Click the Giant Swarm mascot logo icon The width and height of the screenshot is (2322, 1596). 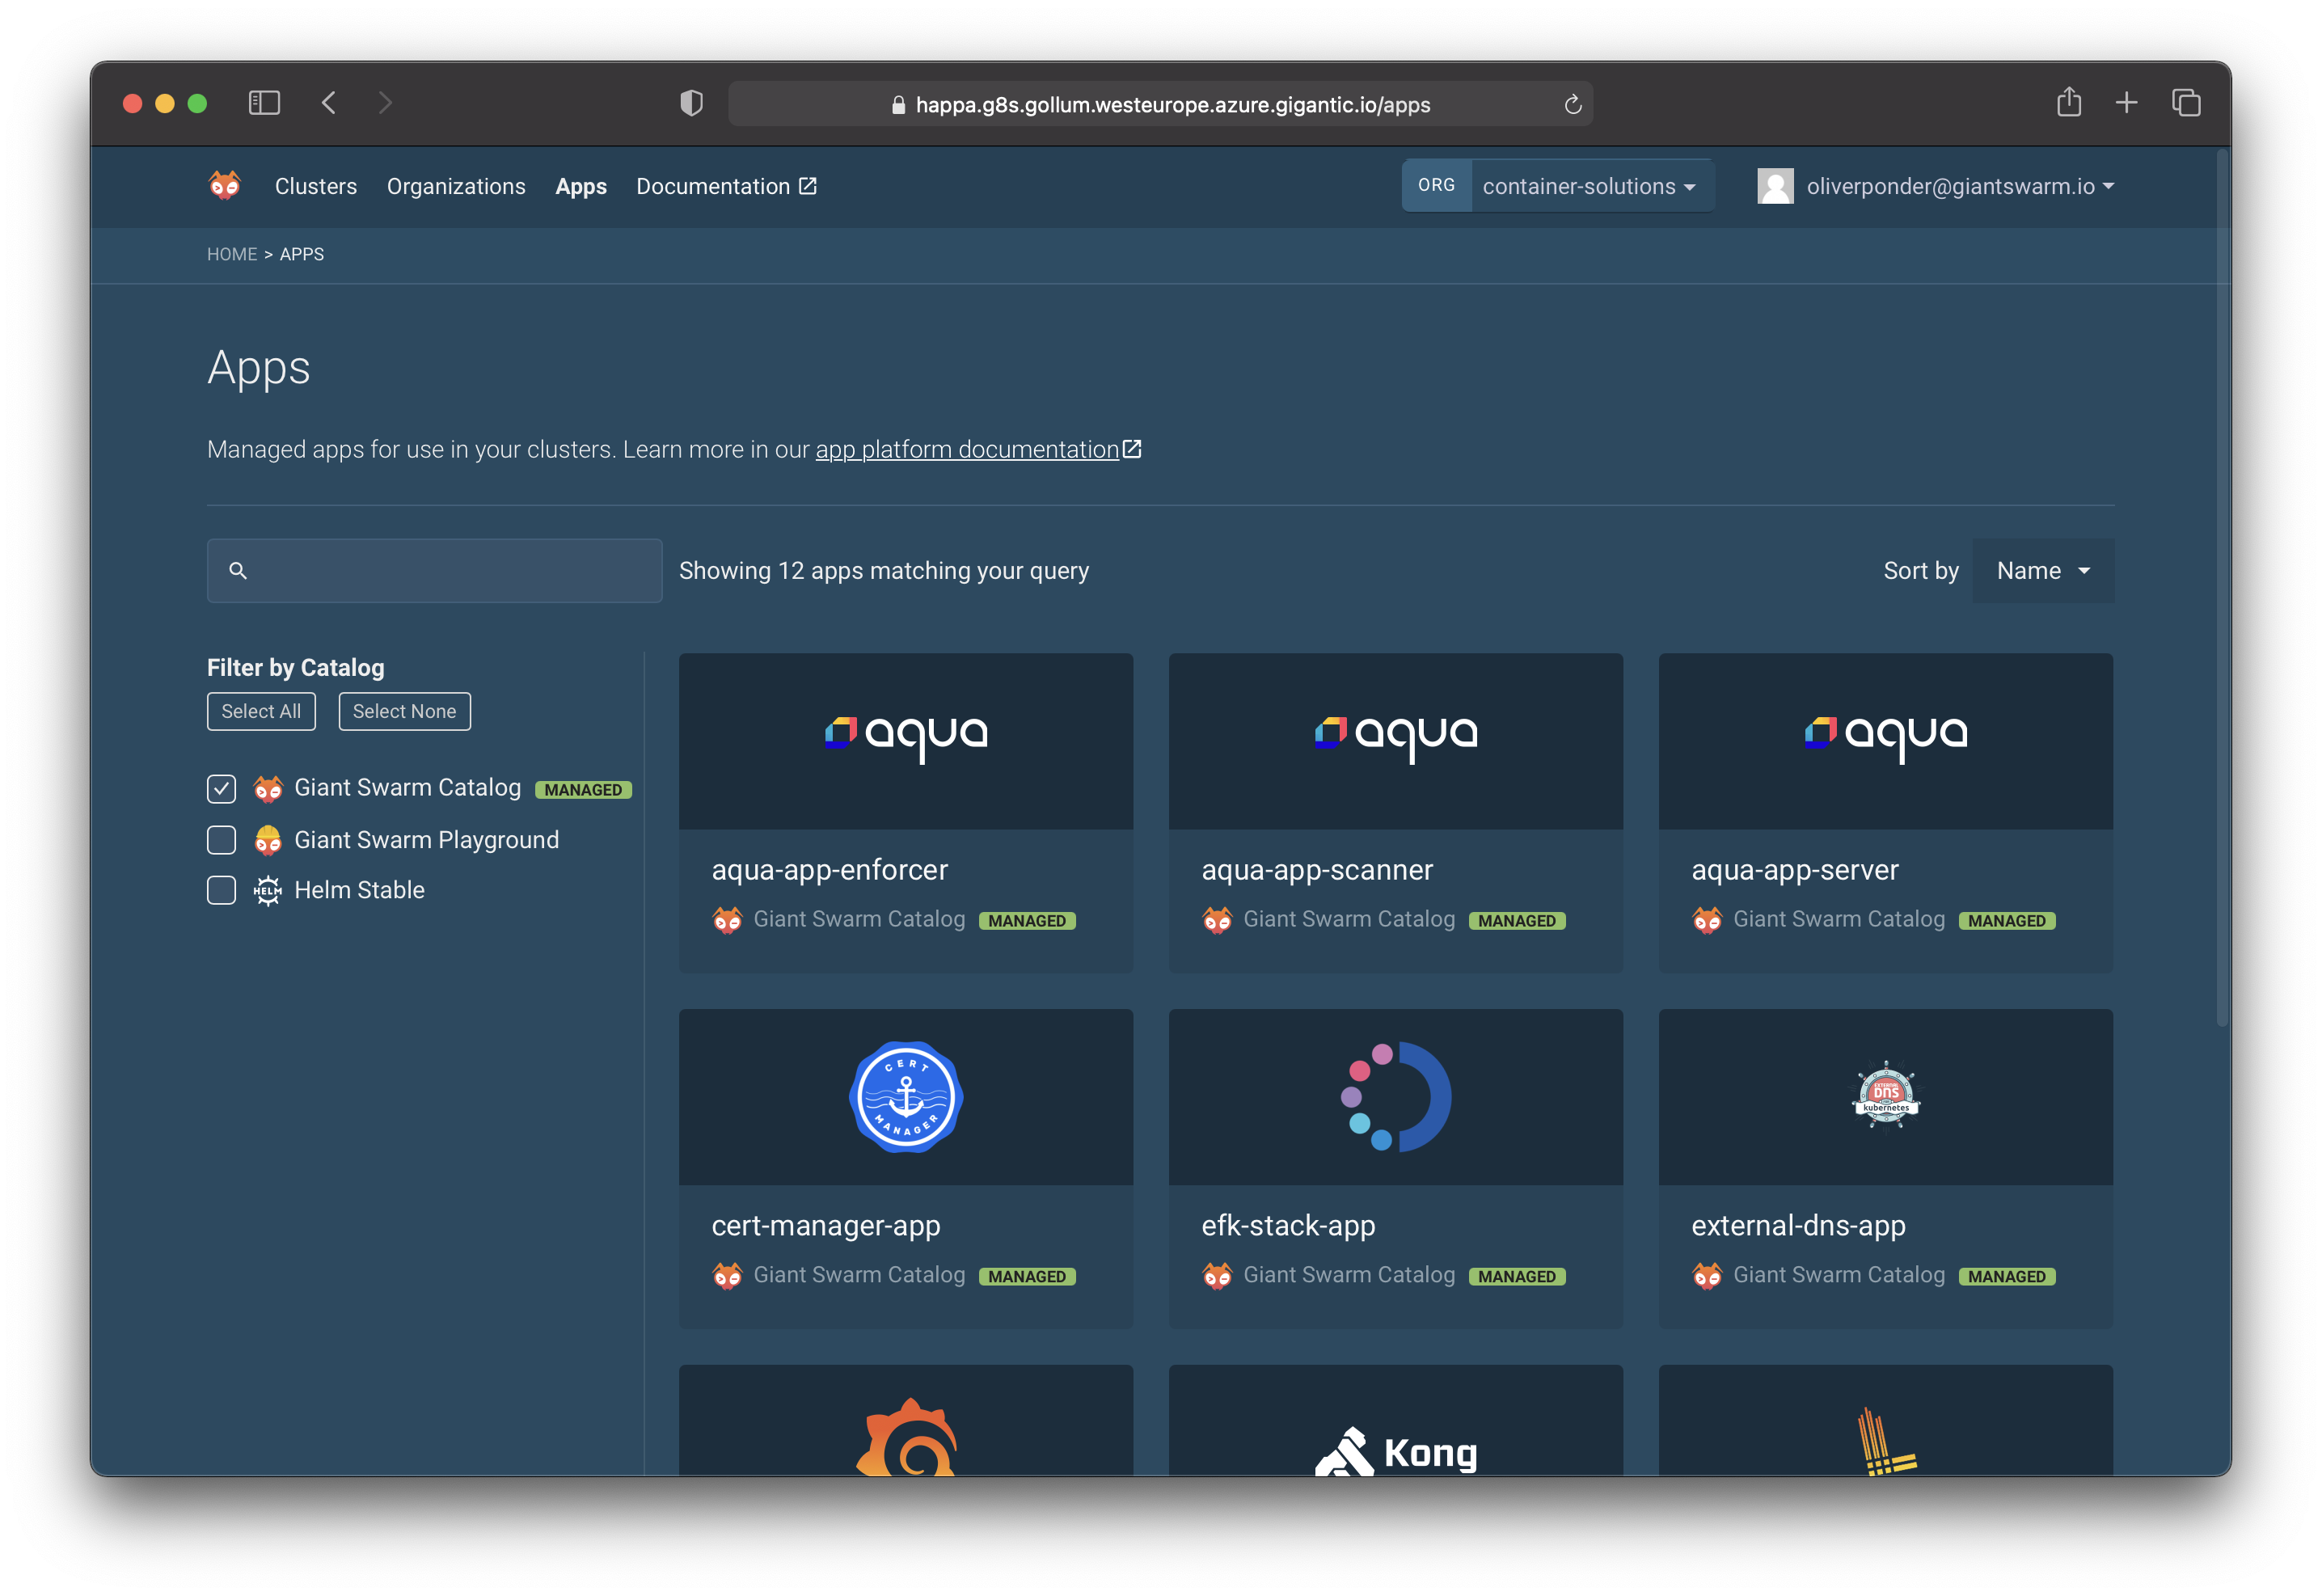224,185
